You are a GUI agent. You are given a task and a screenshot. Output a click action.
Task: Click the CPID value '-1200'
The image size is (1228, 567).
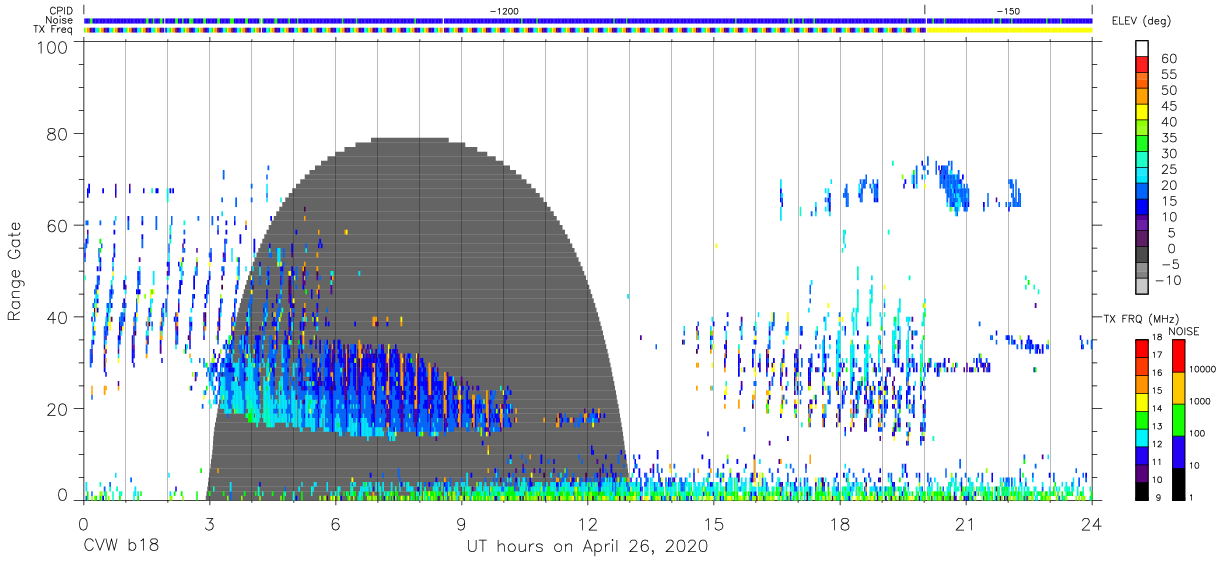(503, 10)
